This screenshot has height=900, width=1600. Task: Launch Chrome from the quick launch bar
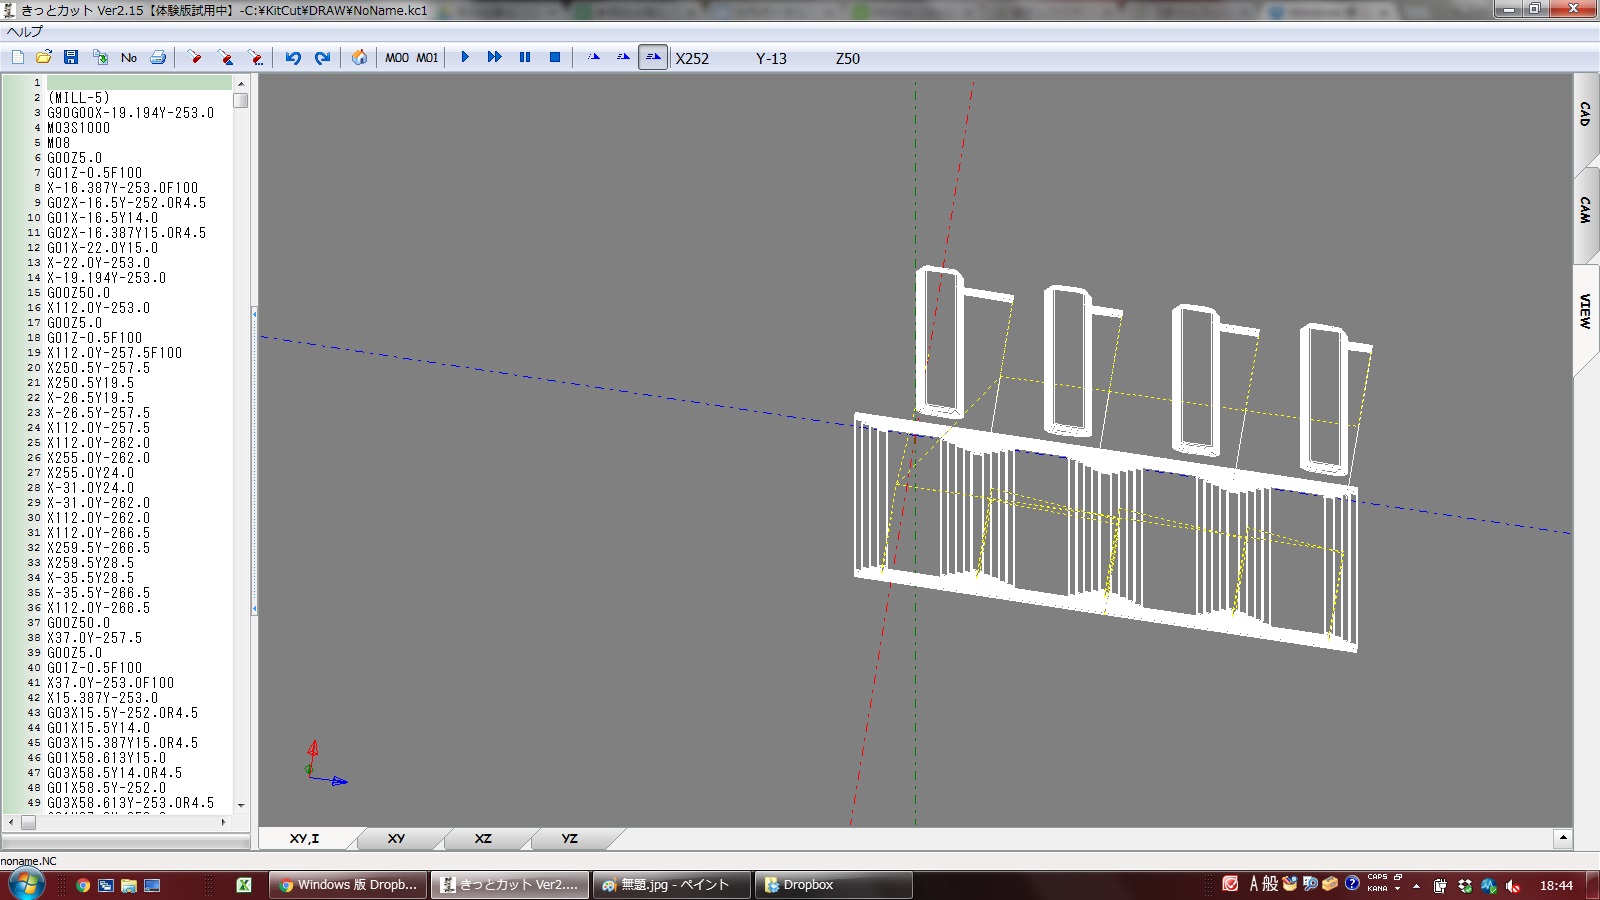(83, 885)
